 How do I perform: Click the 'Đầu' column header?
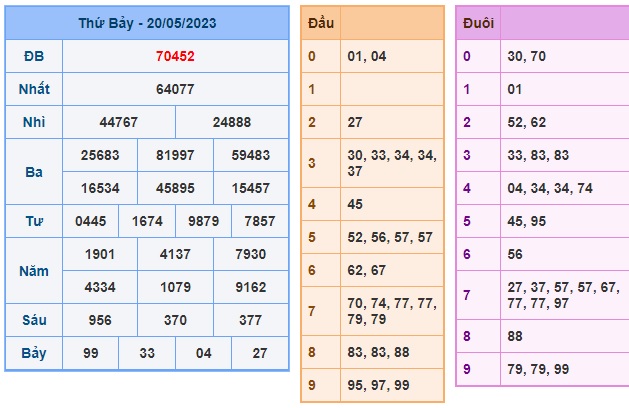[321, 23]
